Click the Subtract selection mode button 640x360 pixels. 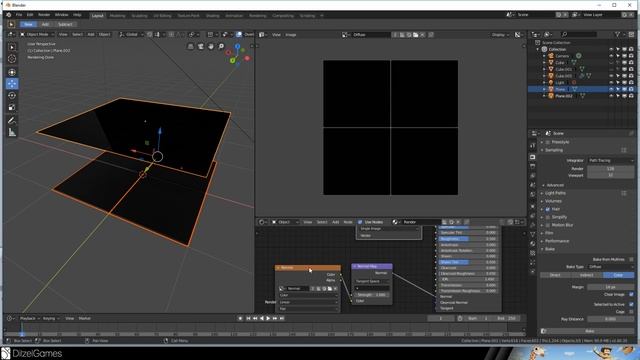(x=65, y=24)
